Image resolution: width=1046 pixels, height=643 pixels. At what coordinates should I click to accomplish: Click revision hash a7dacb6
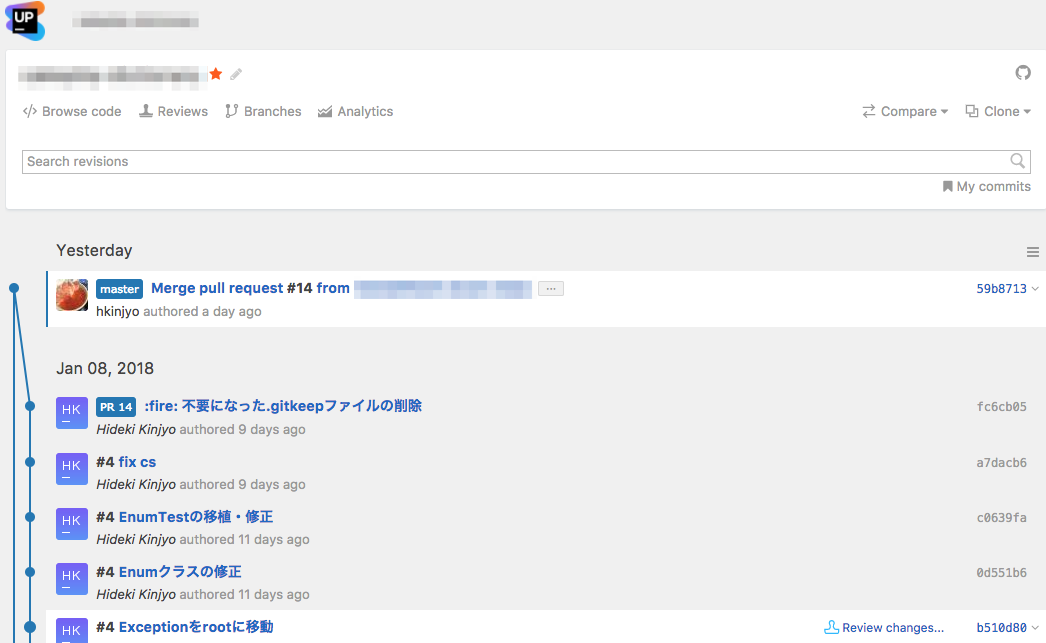coord(1001,463)
